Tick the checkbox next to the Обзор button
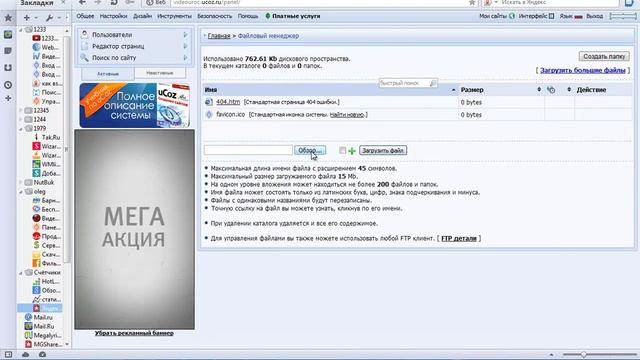640x360 pixels. pyautogui.click(x=342, y=150)
